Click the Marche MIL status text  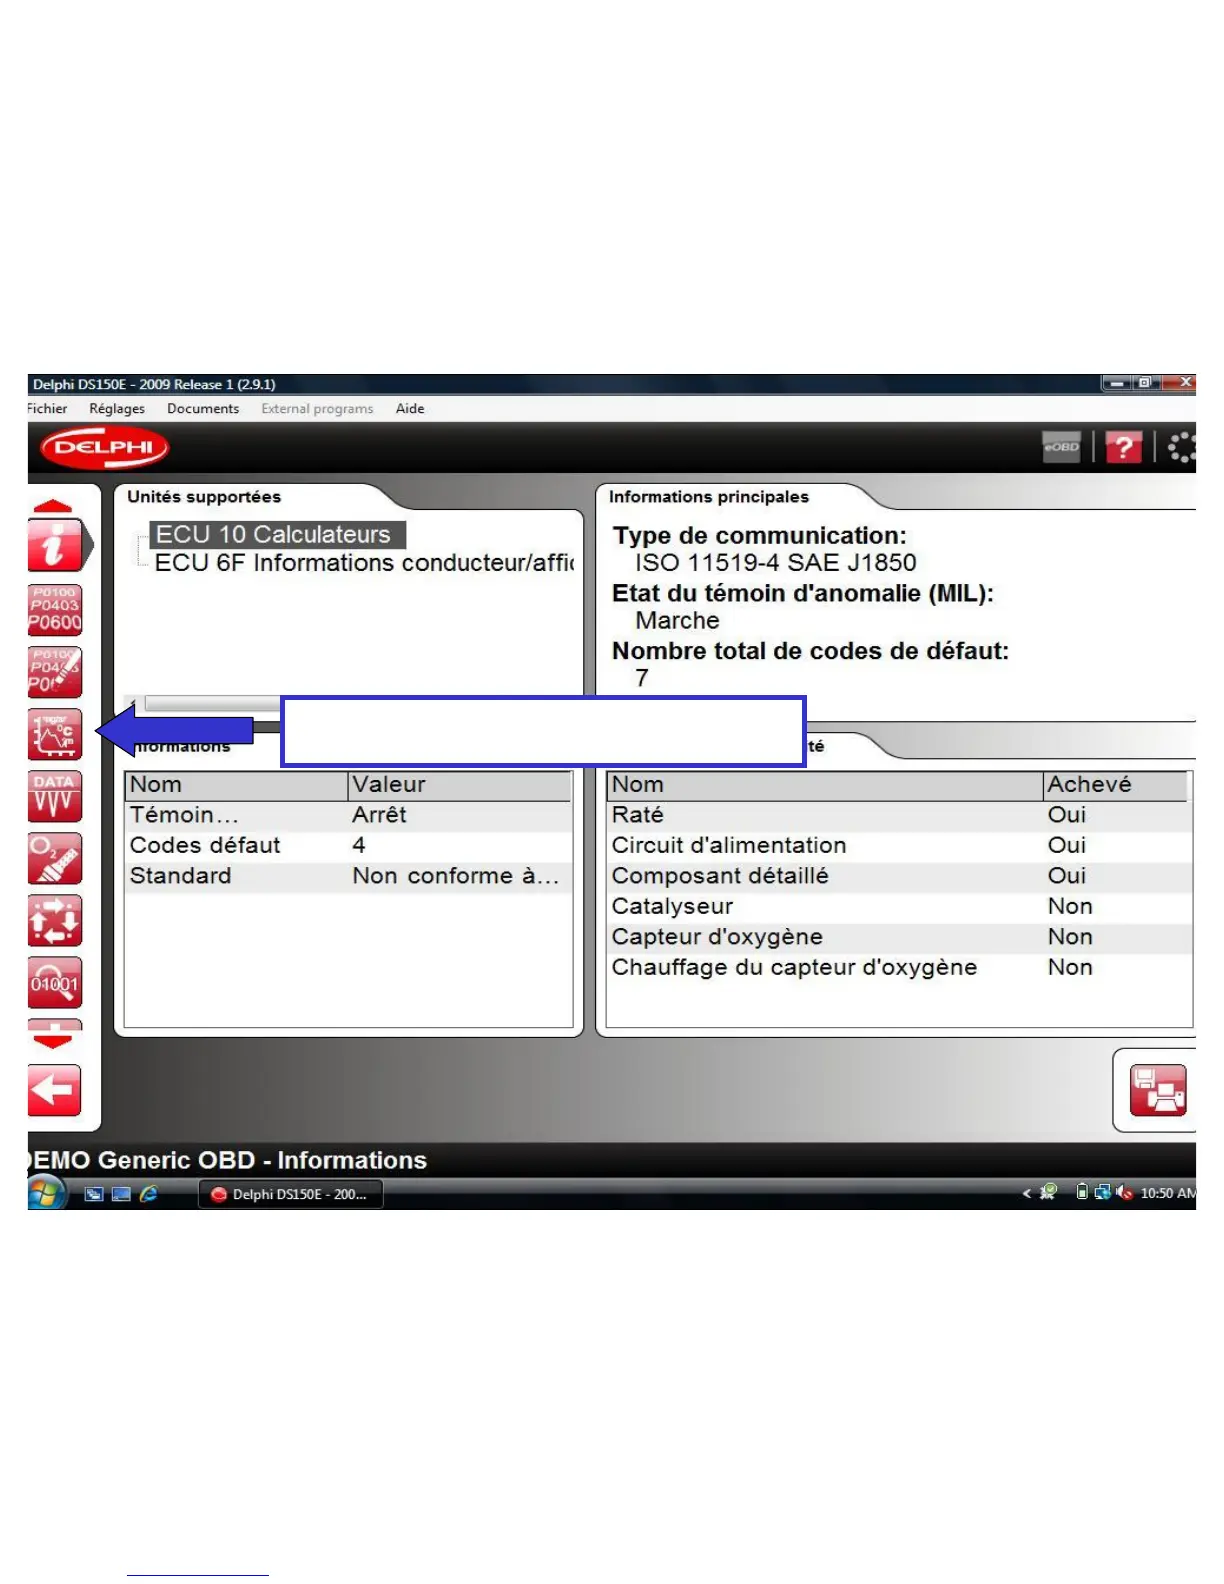click(677, 621)
